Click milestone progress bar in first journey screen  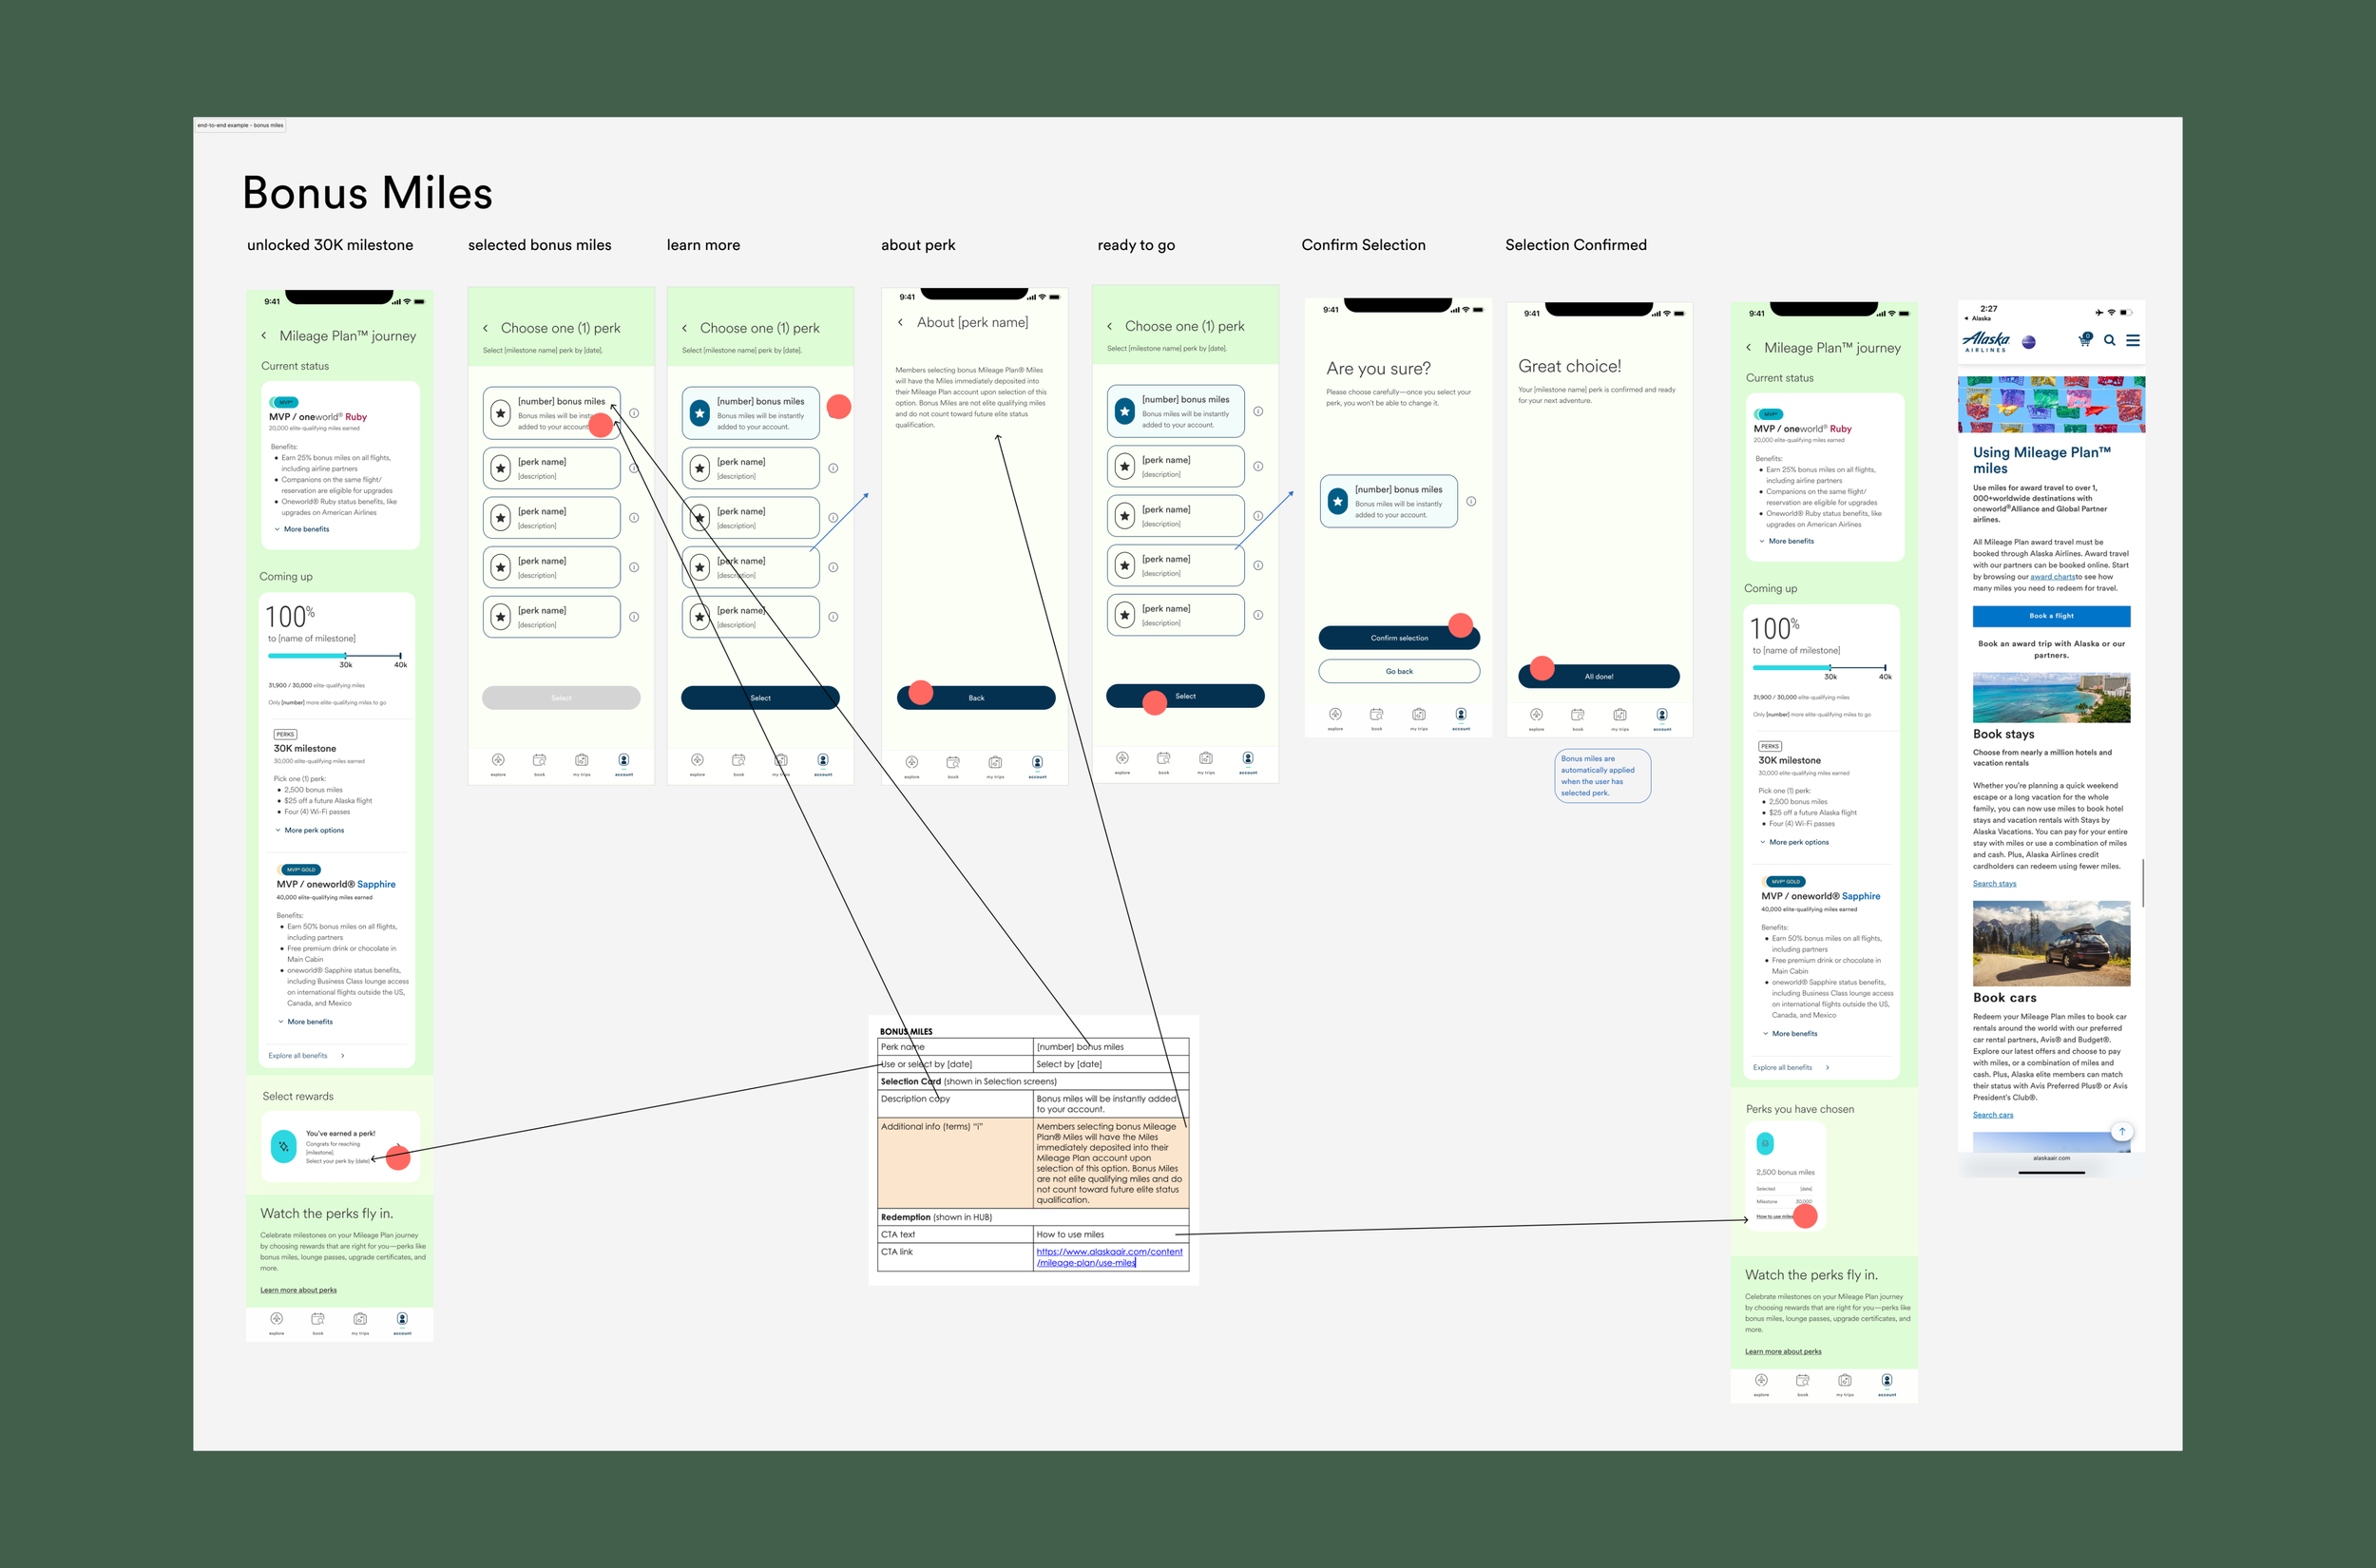(336, 656)
